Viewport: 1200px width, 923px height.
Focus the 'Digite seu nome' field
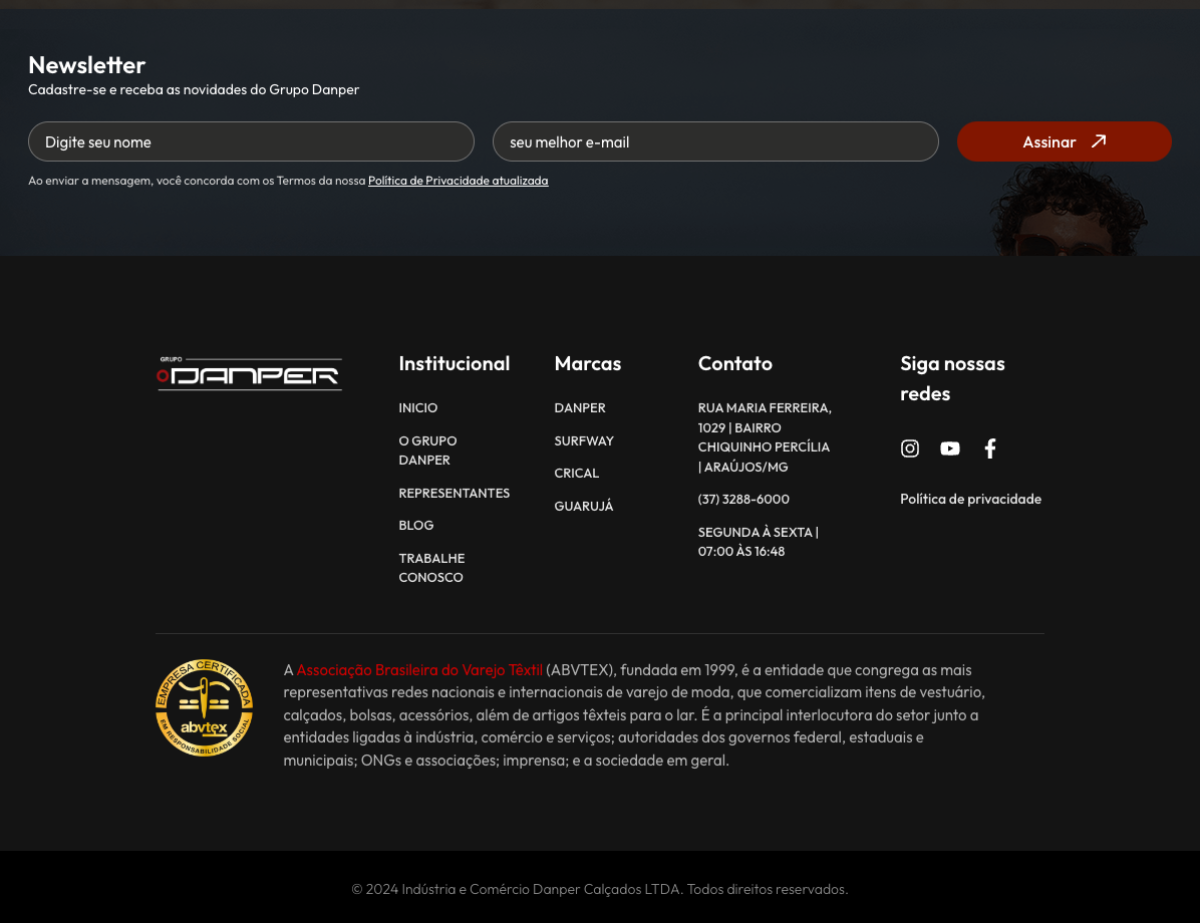tap(251, 142)
